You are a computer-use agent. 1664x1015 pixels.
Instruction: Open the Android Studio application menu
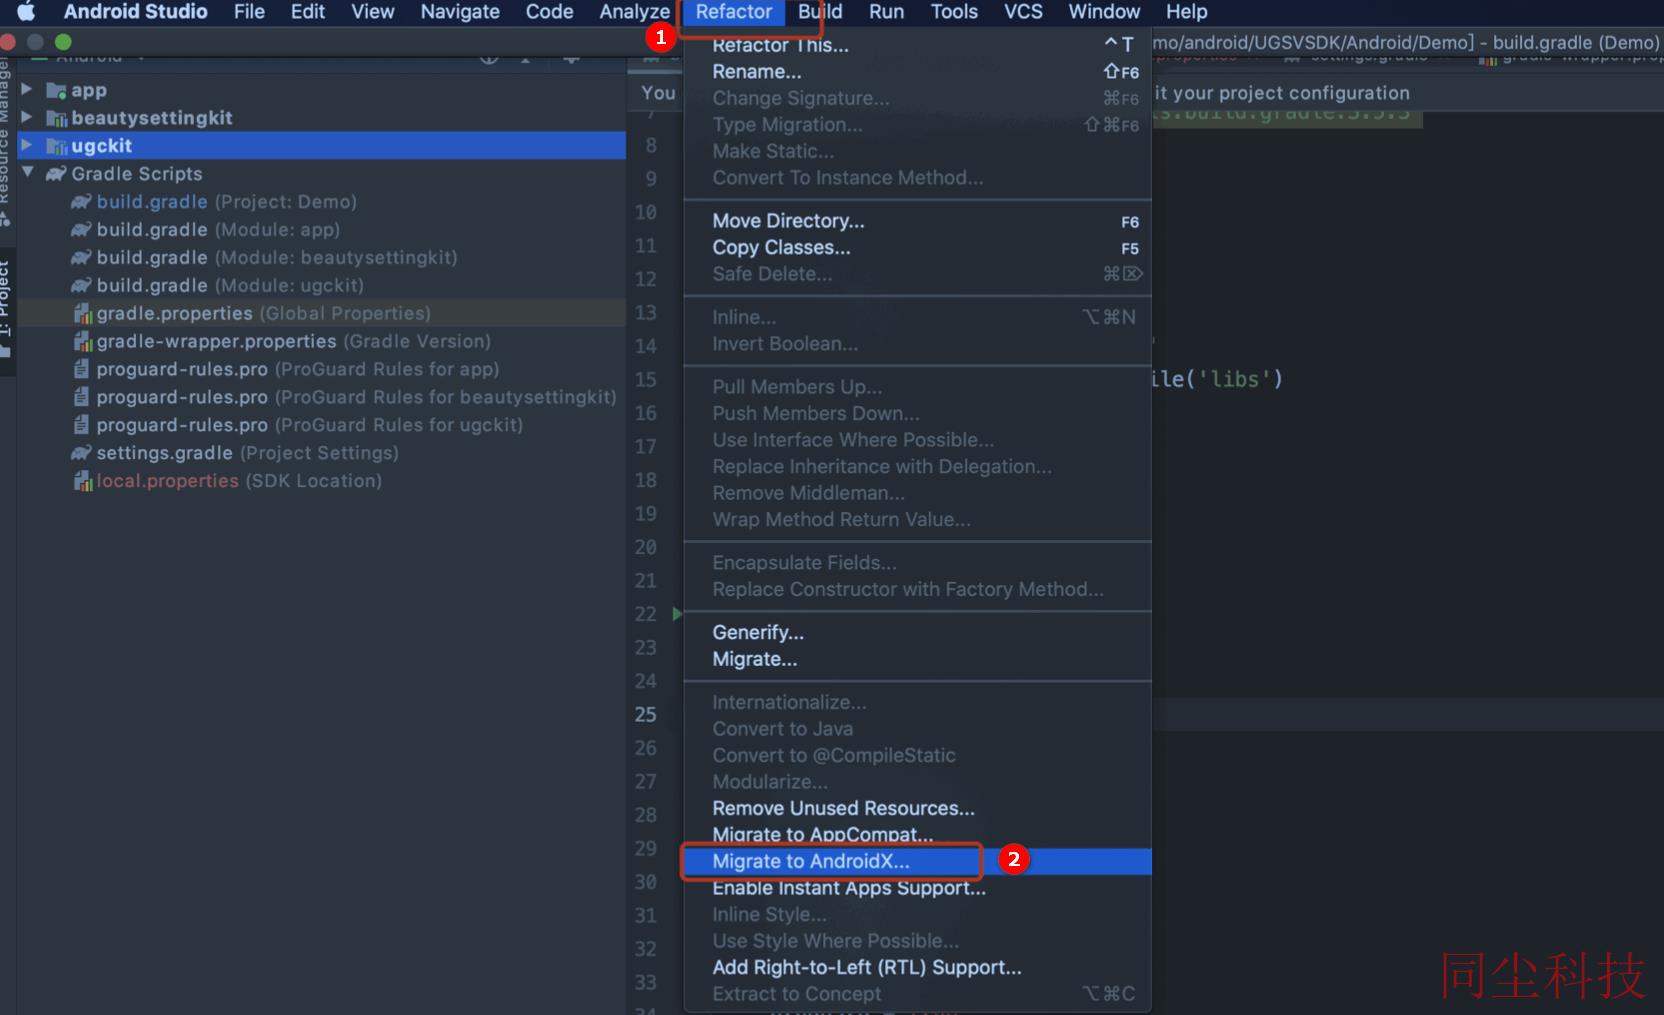pos(135,12)
